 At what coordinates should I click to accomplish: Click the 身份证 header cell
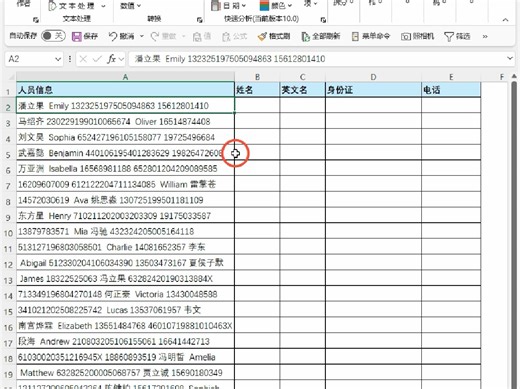click(373, 90)
